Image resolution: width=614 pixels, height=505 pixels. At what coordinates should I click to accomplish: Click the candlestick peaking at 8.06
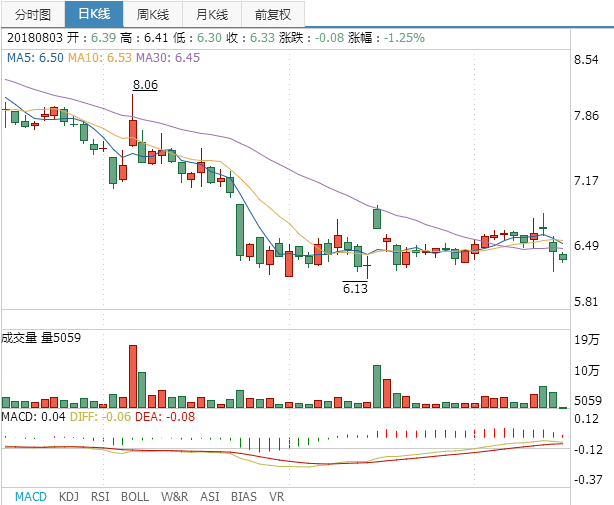click(x=133, y=133)
